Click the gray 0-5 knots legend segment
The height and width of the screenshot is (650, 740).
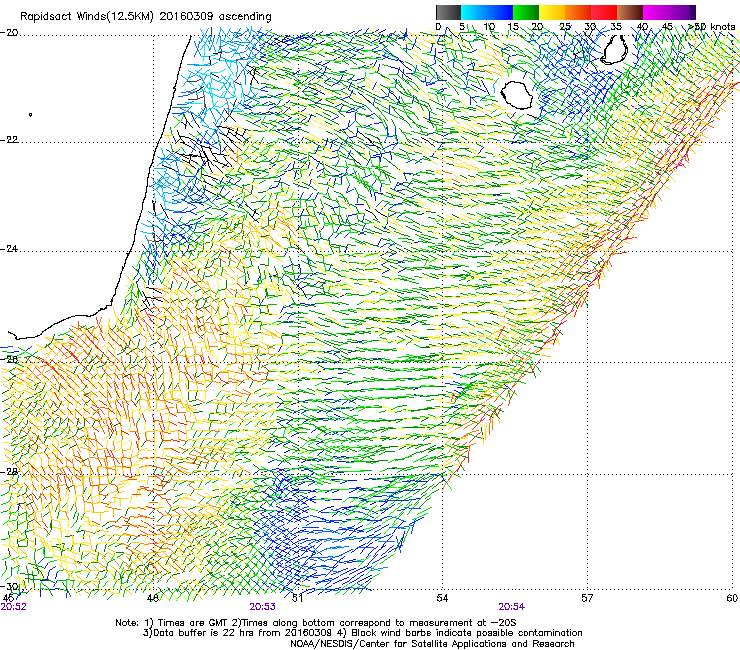(x=448, y=12)
